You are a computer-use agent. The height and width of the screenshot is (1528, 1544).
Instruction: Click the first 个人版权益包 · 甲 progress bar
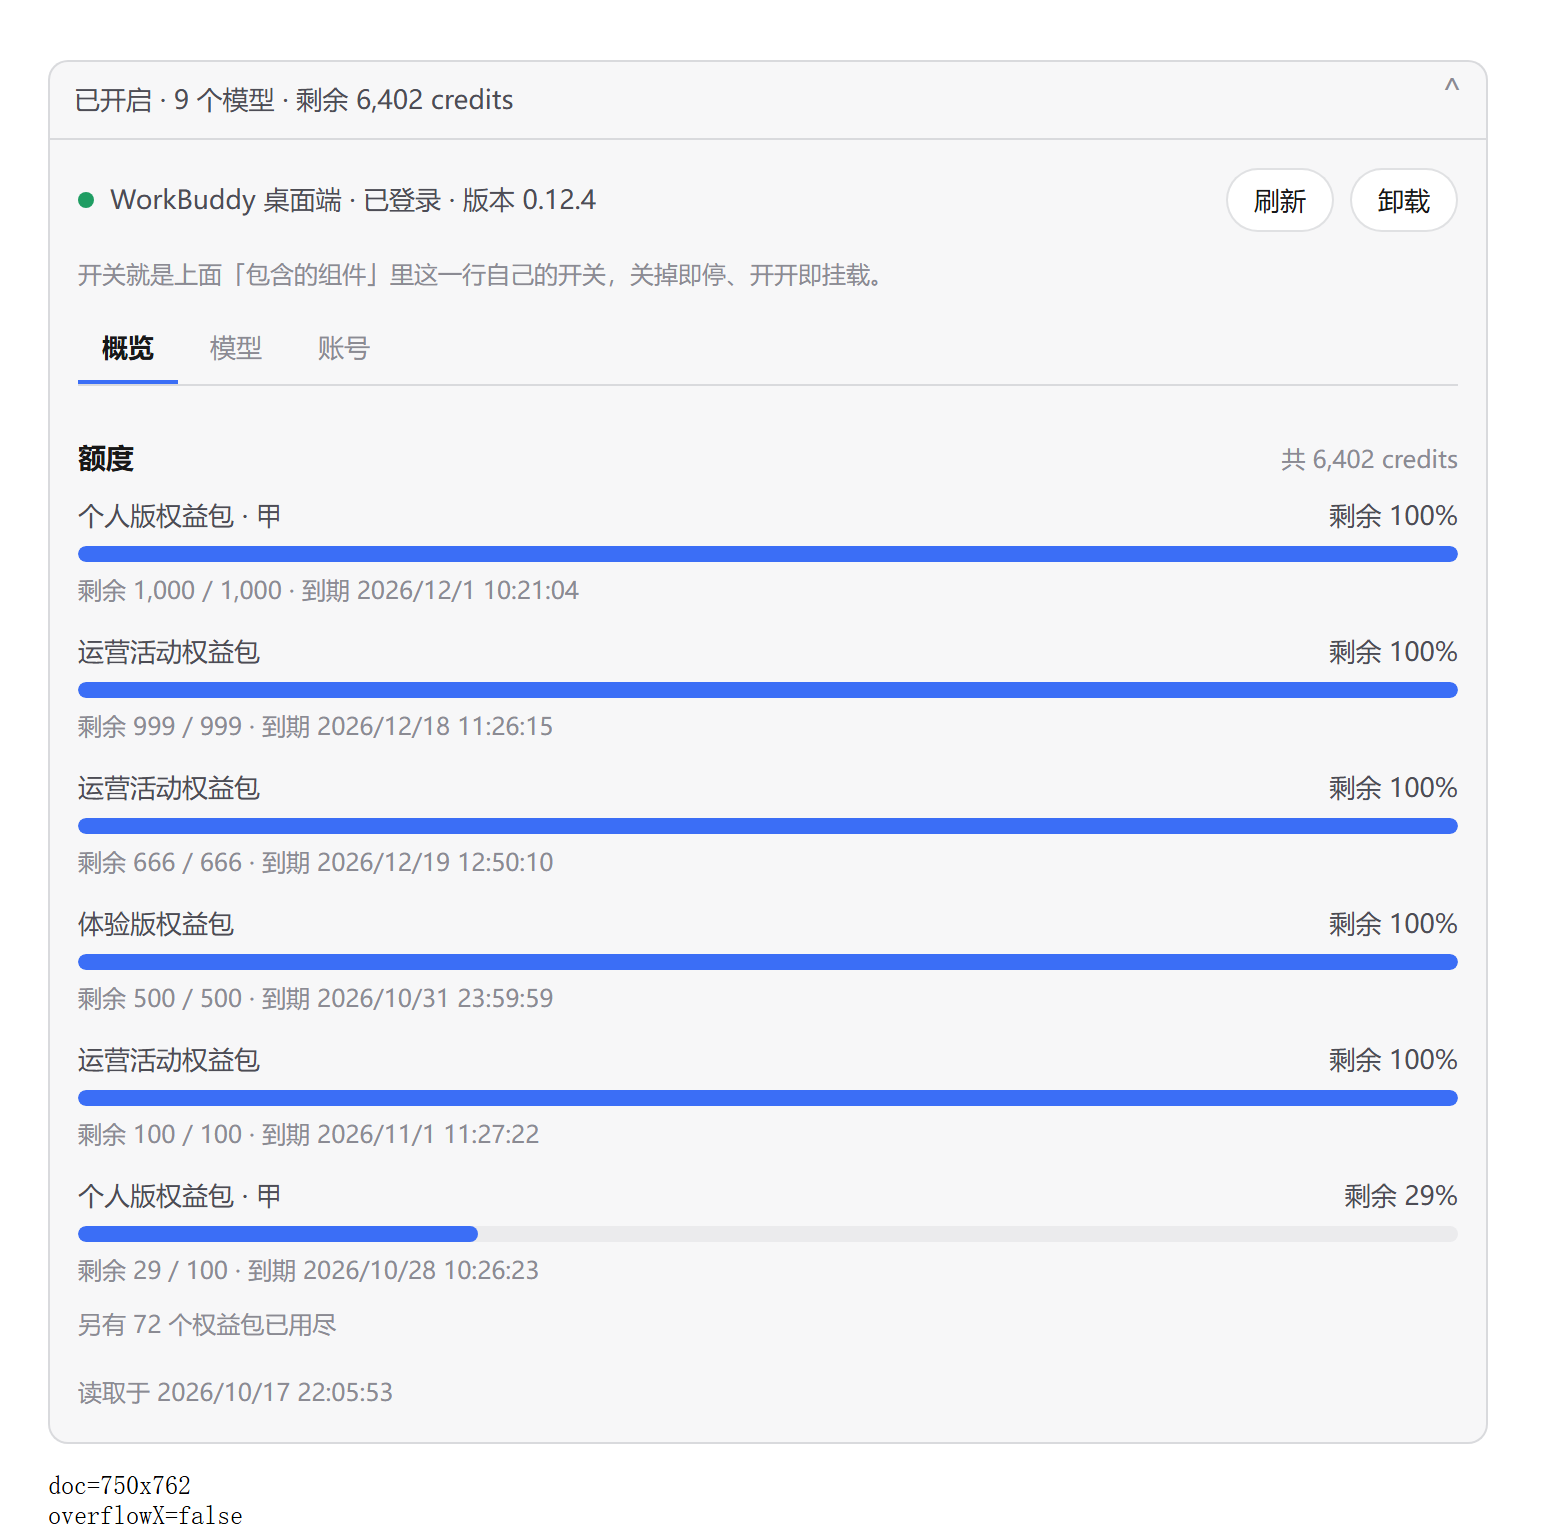(x=767, y=554)
